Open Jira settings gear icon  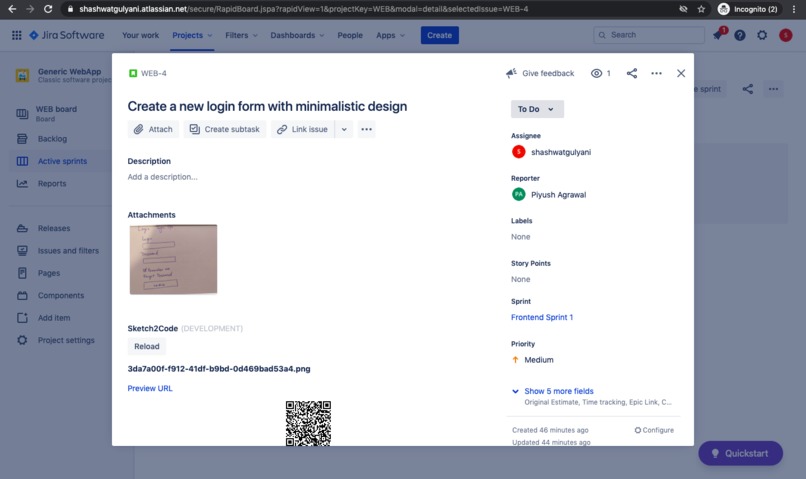[762, 35]
